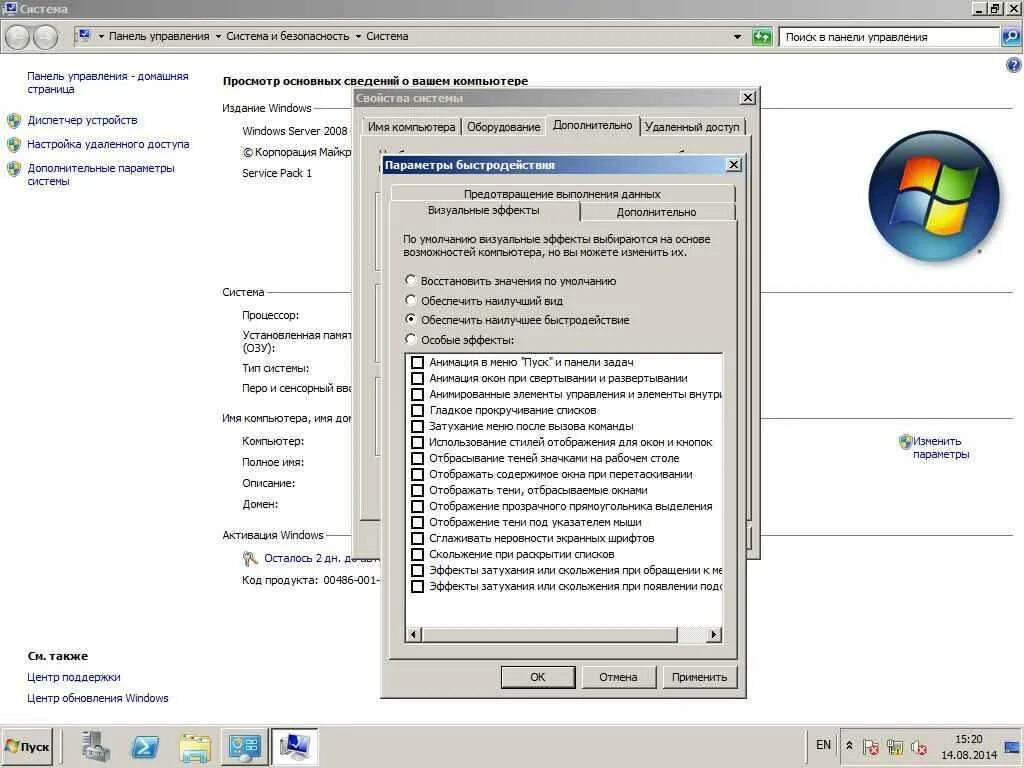Click shield icon beside Настройка удаленного доступа
This screenshot has width=1024, height=768.
[x=14, y=145]
